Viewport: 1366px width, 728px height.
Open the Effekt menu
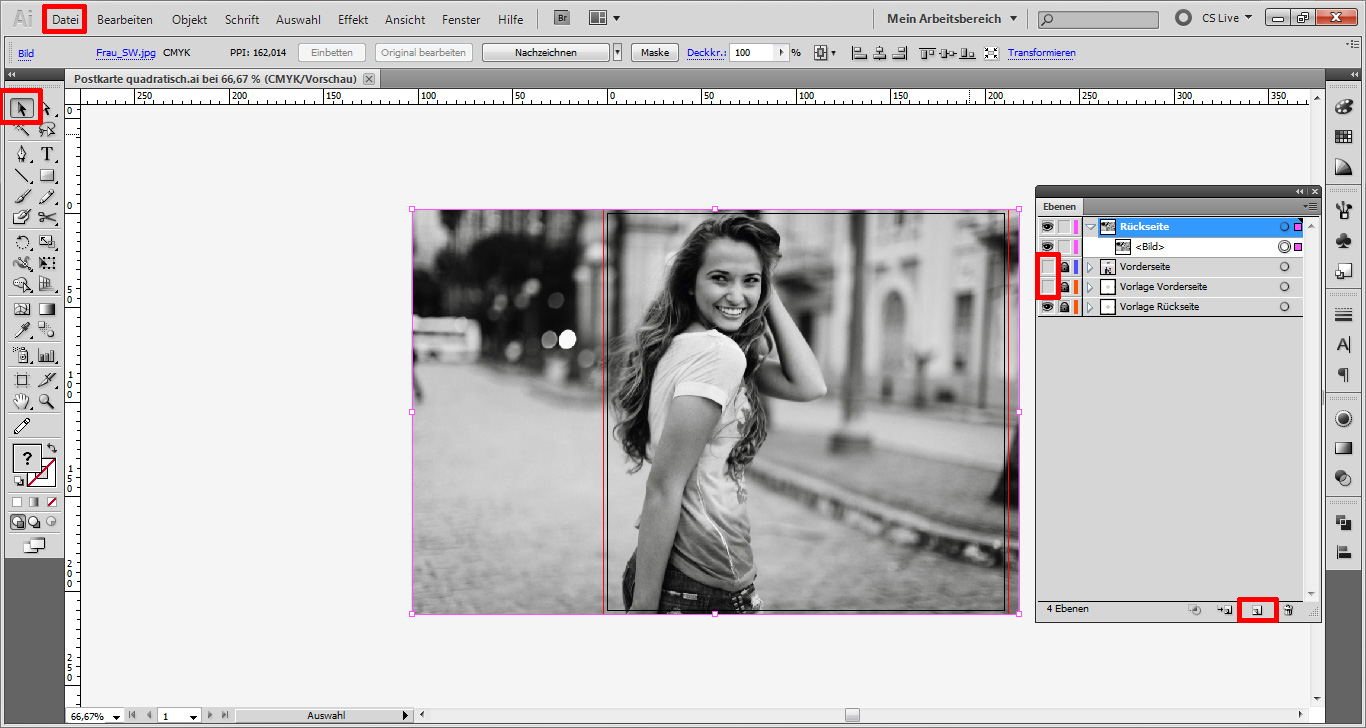[353, 19]
